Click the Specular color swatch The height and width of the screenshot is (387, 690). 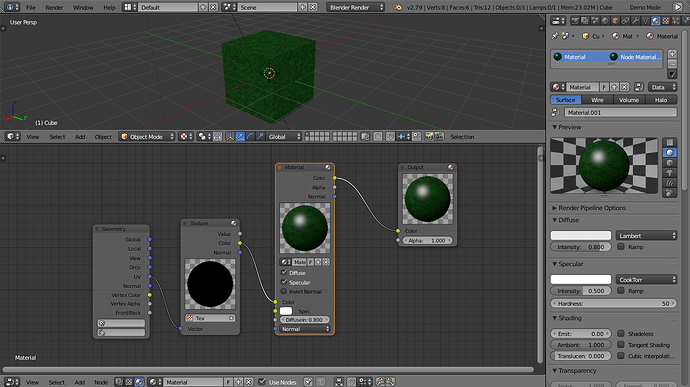[581, 280]
